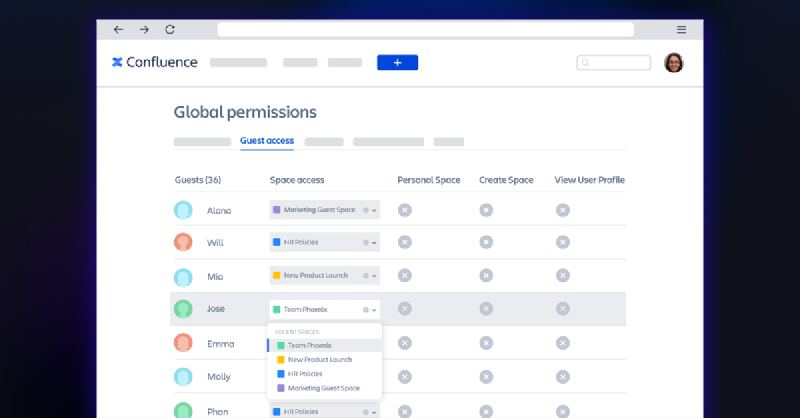This screenshot has width=800, height=418.
Task: Click the browser address bar
Action: coord(426,30)
